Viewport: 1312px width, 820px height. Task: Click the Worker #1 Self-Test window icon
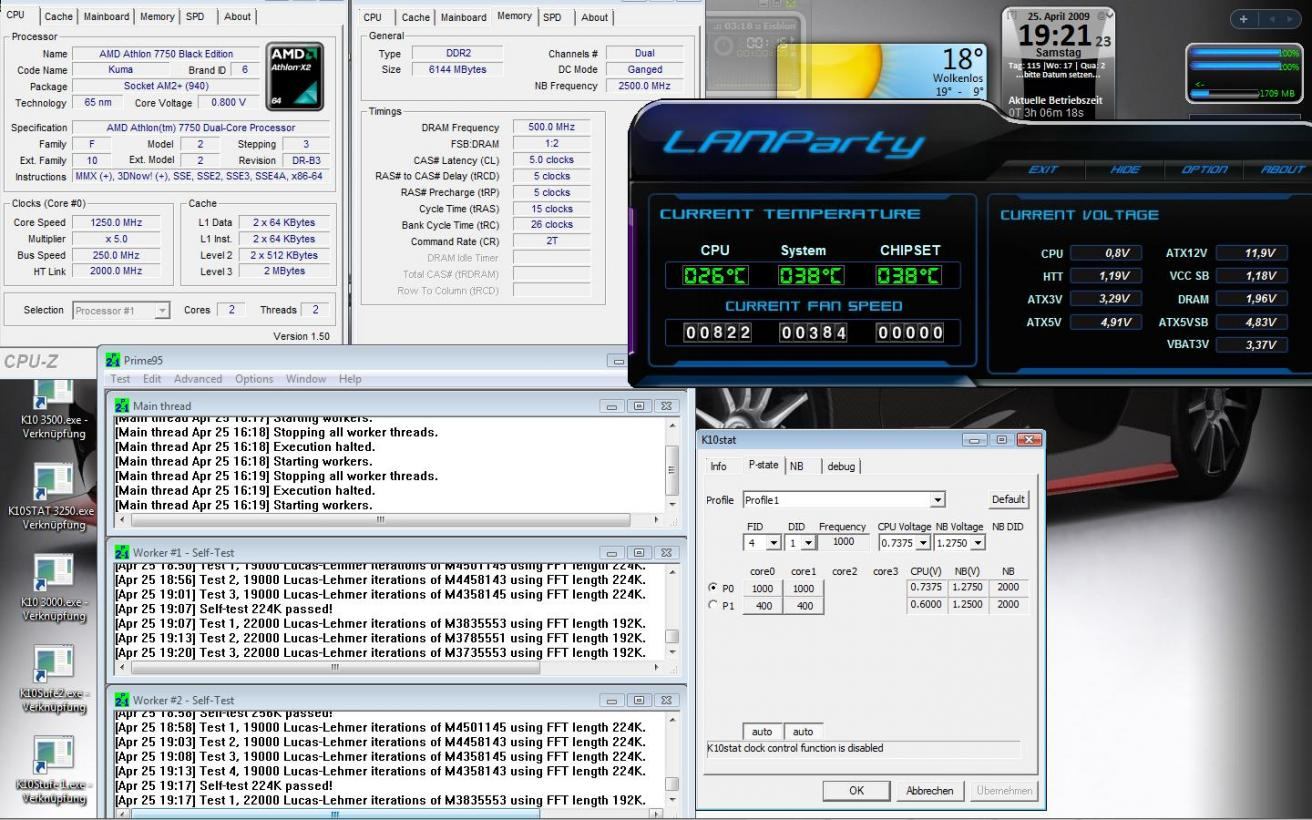pos(122,552)
